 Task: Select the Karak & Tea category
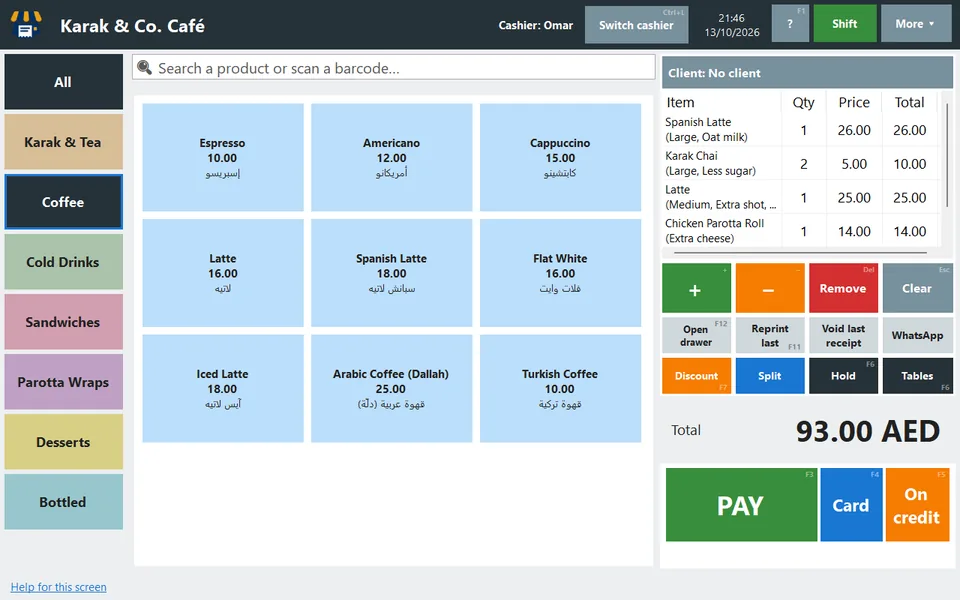coord(64,142)
